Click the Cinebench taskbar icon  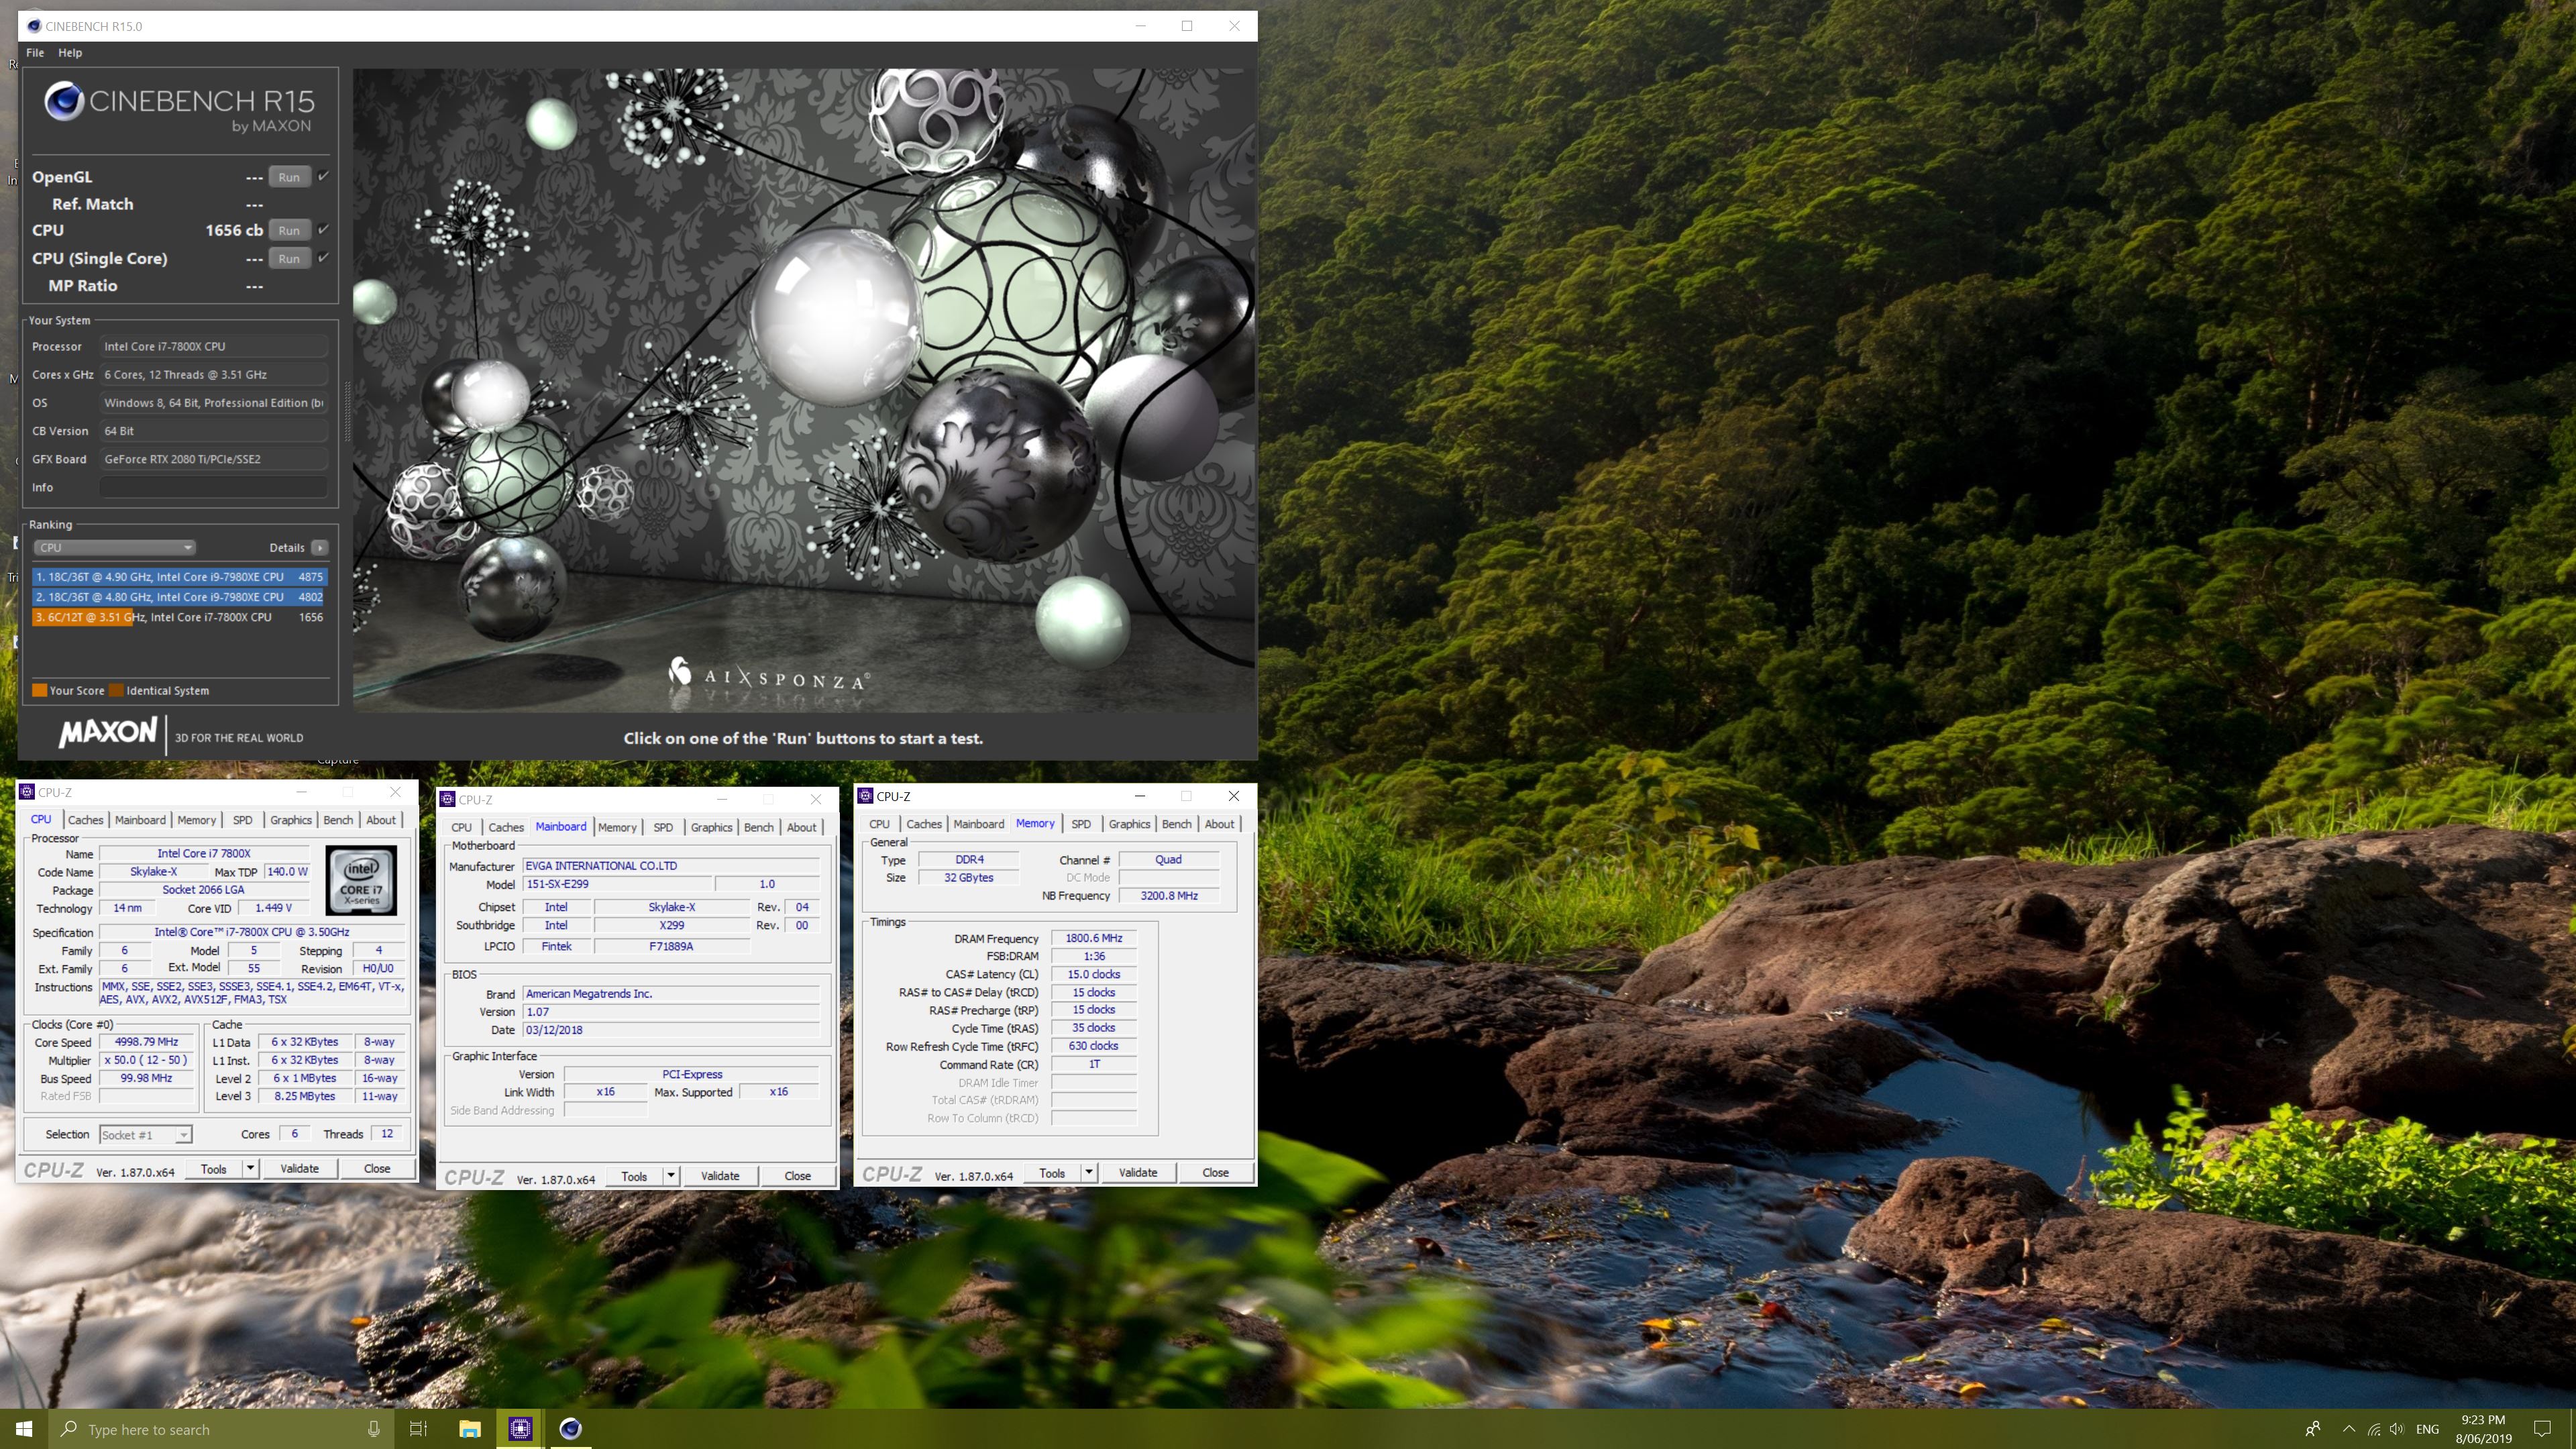coord(571,1429)
